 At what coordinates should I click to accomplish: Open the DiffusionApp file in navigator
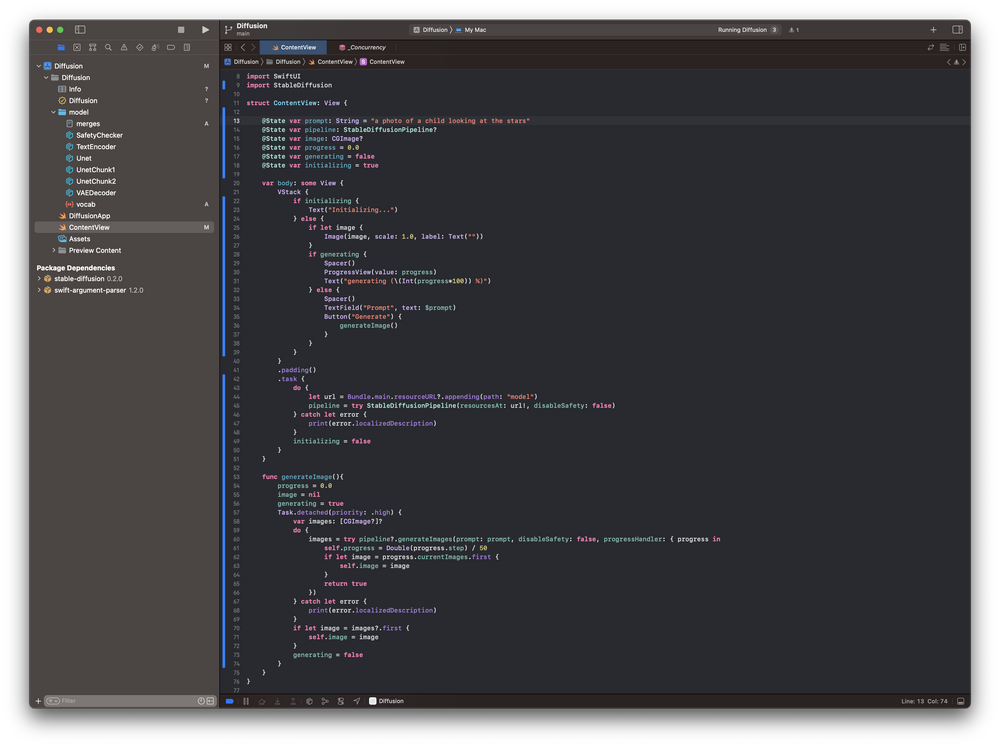click(x=89, y=215)
